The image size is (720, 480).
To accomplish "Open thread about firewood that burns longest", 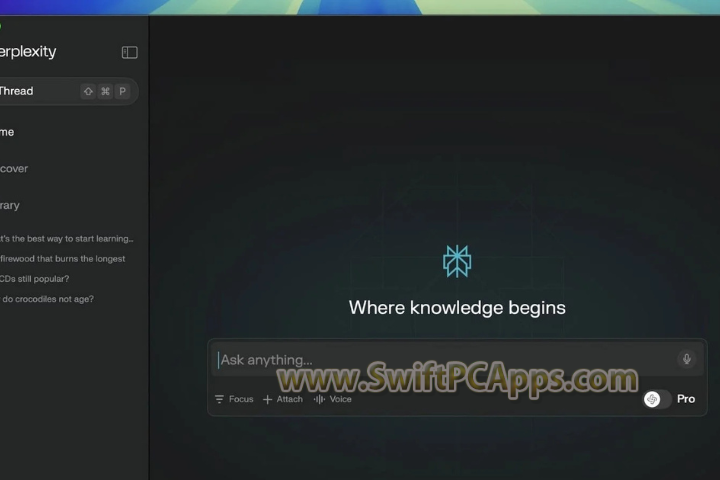I will [62, 259].
